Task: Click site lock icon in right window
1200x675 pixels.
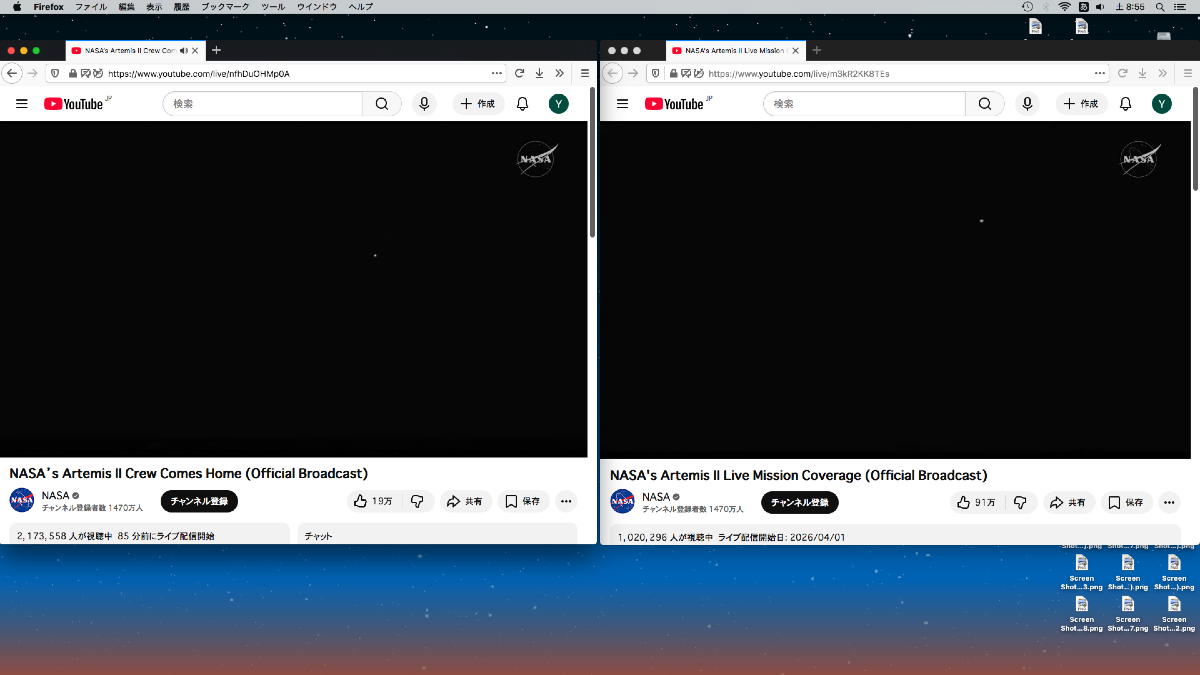Action: click(673, 74)
